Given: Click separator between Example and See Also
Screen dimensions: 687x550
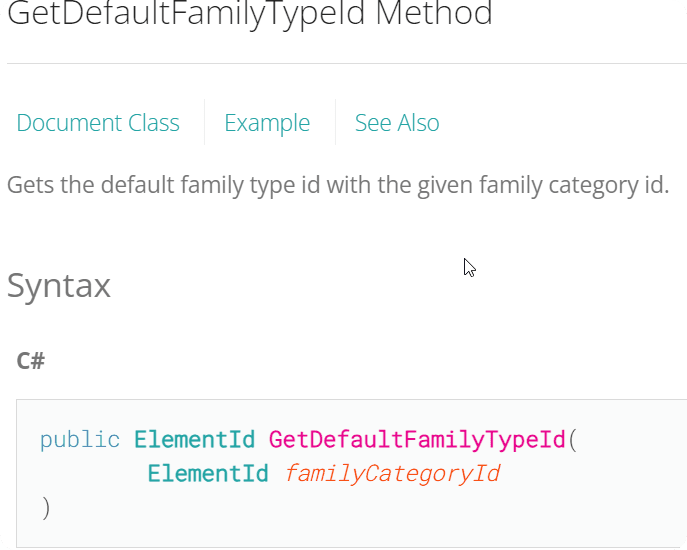Looking at the screenshot, I should [336, 122].
